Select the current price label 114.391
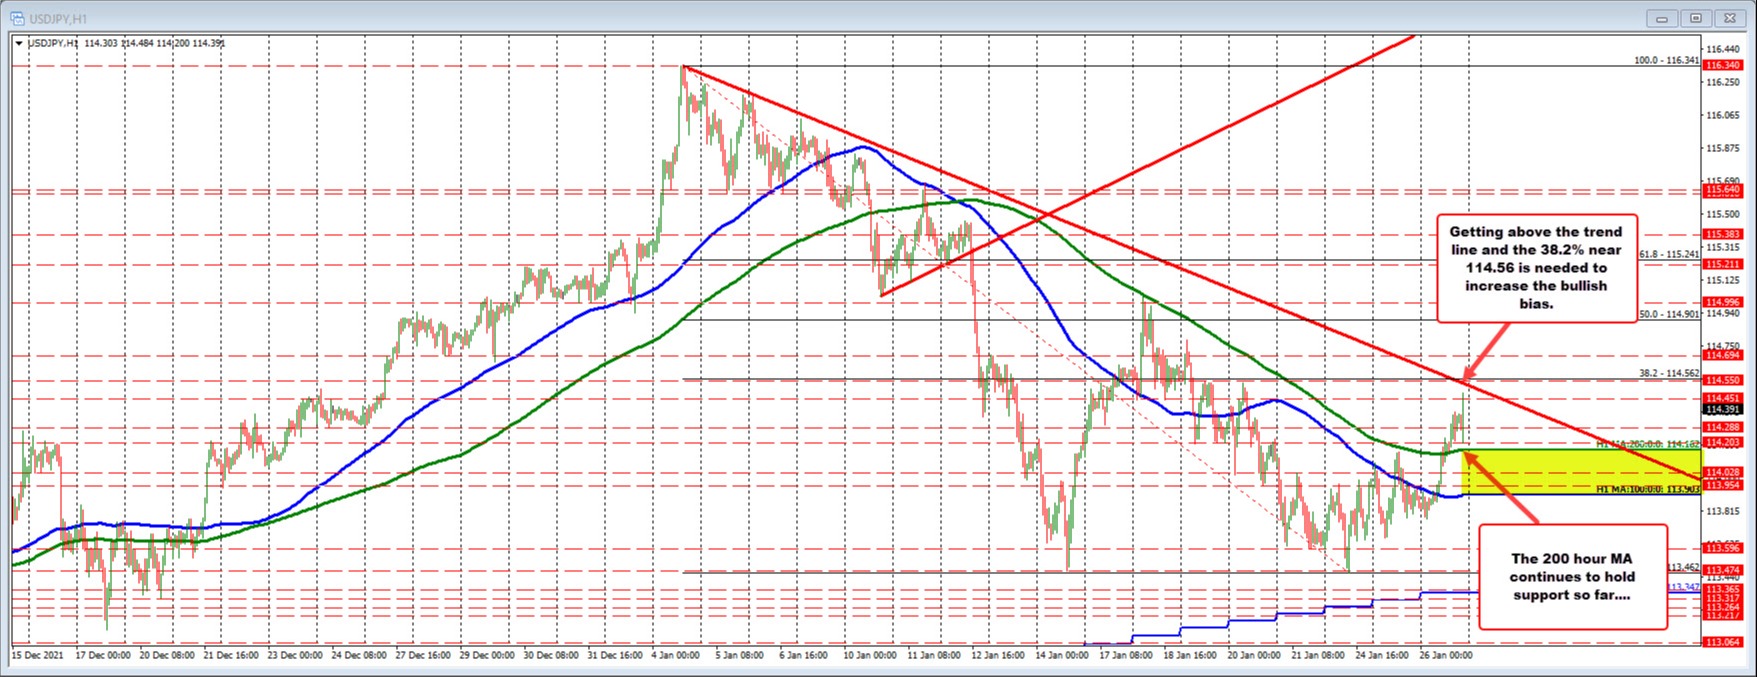 (x=1722, y=409)
